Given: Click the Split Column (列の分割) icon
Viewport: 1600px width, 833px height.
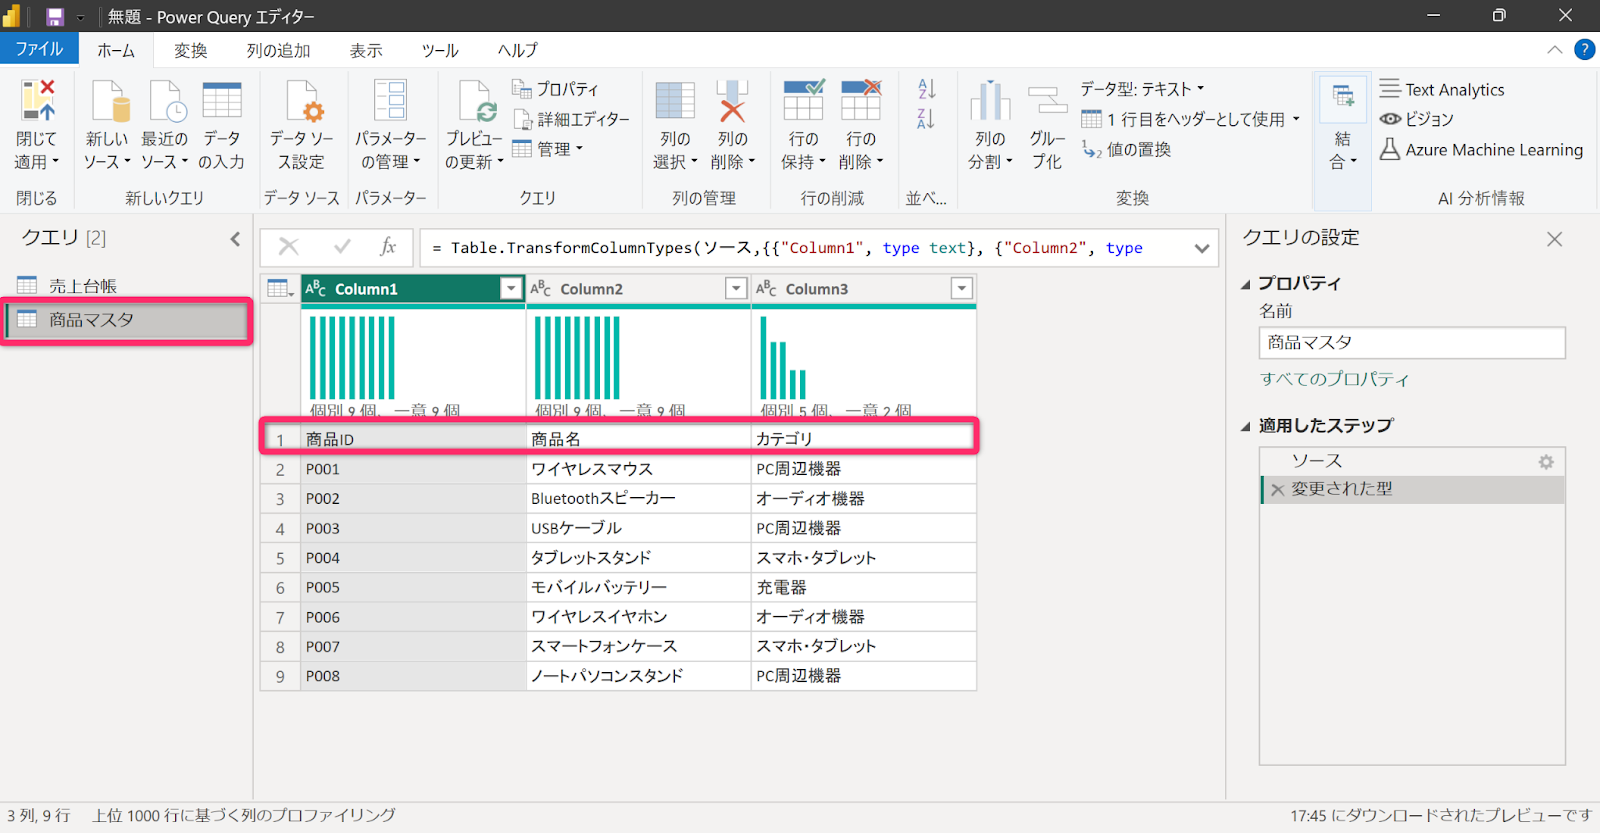Looking at the screenshot, I should (x=990, y=101).
